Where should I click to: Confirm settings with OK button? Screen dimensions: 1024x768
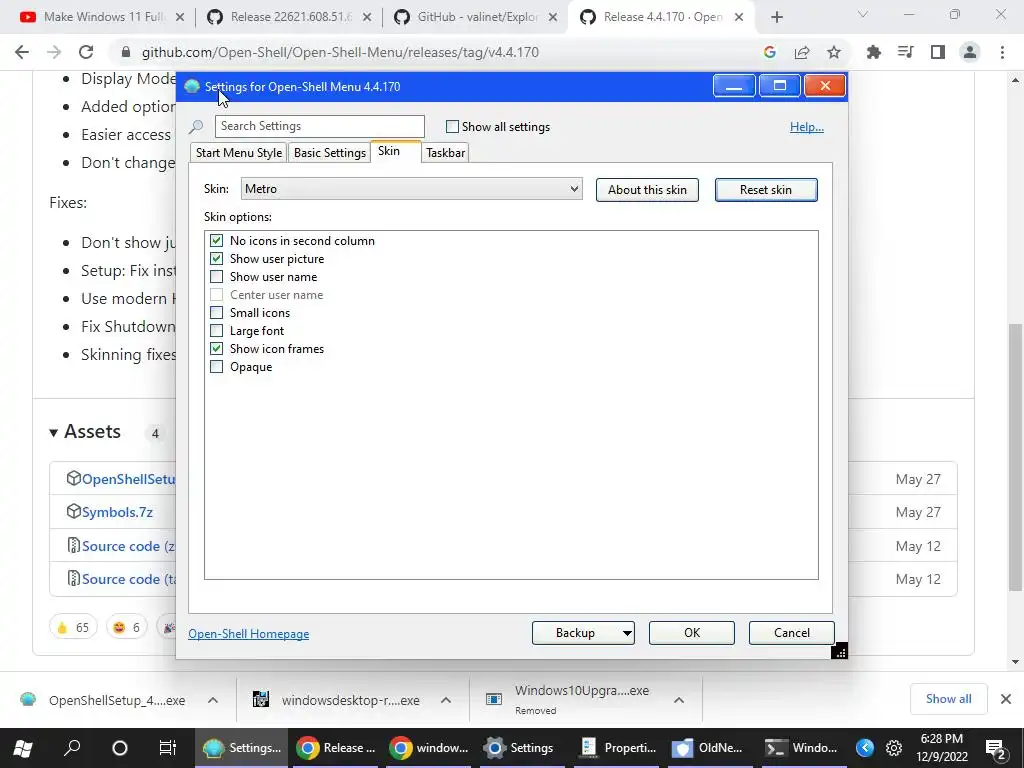coord(692,633)
